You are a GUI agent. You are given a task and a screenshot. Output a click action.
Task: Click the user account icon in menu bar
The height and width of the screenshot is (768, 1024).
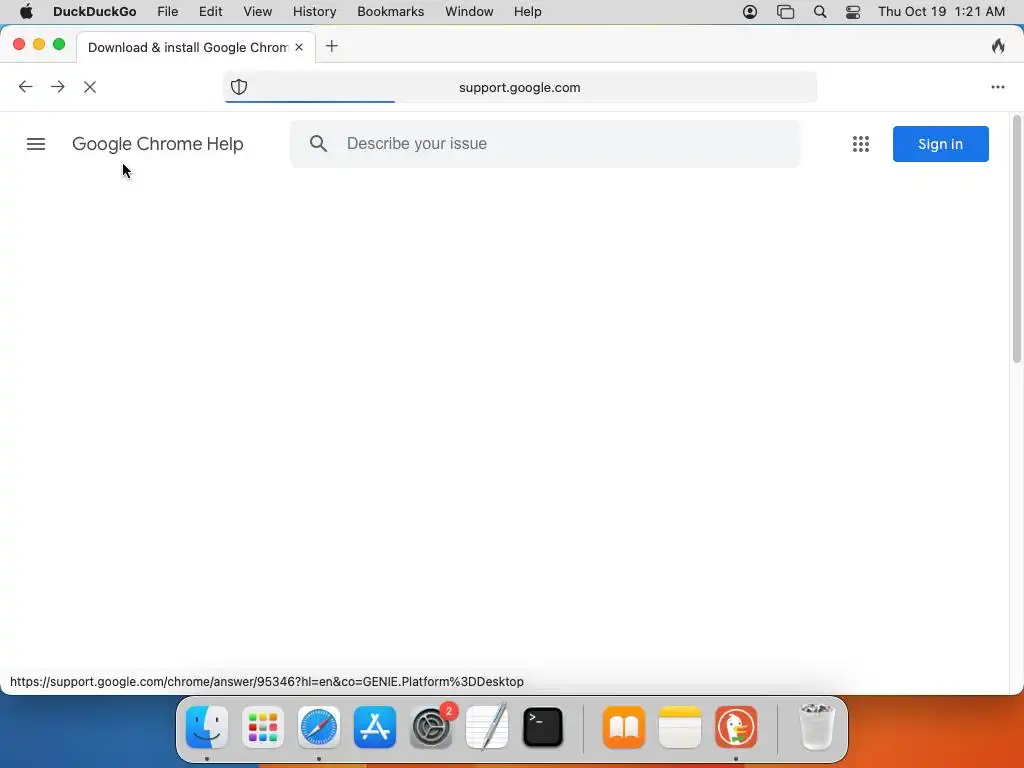(x=750, y=12)
